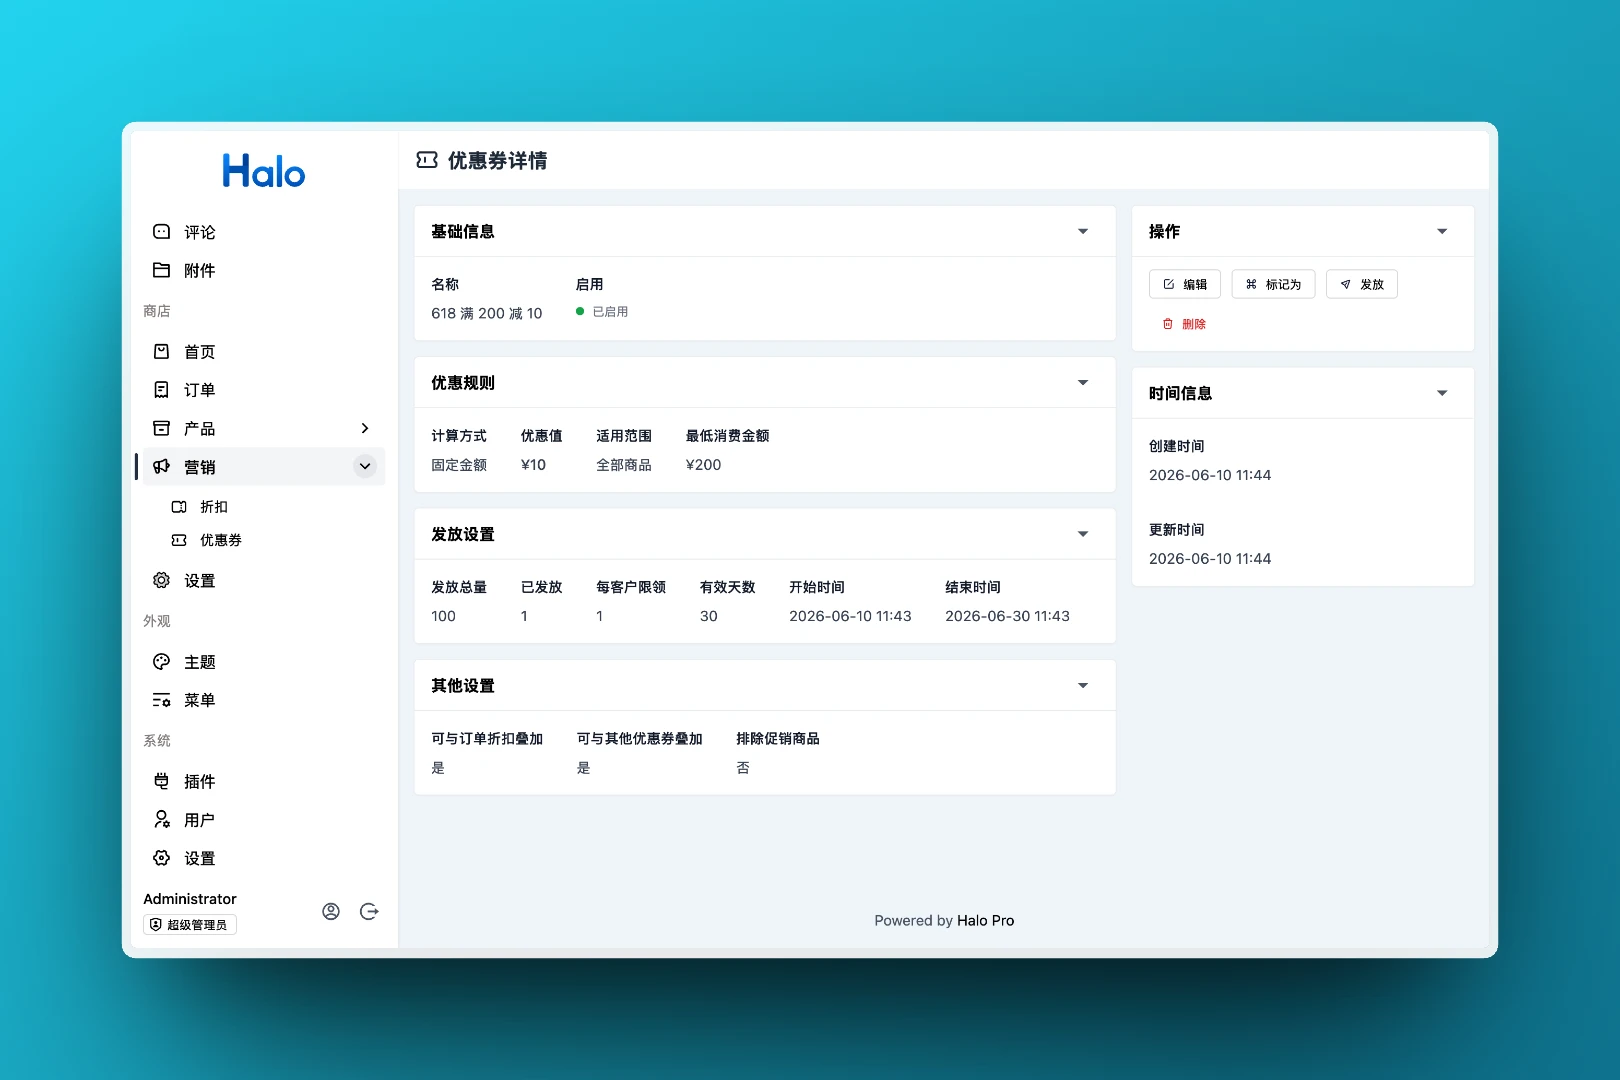Collapse the 基础信息 panel arrow
This screenshot has height=1080, width=1620.
(x=1083, y=232)
